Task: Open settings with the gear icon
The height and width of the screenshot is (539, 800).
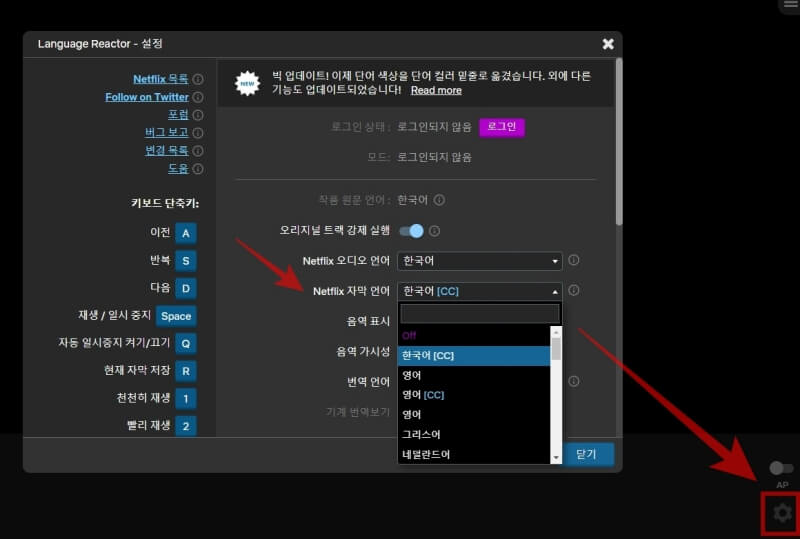Action: point(782,513)
